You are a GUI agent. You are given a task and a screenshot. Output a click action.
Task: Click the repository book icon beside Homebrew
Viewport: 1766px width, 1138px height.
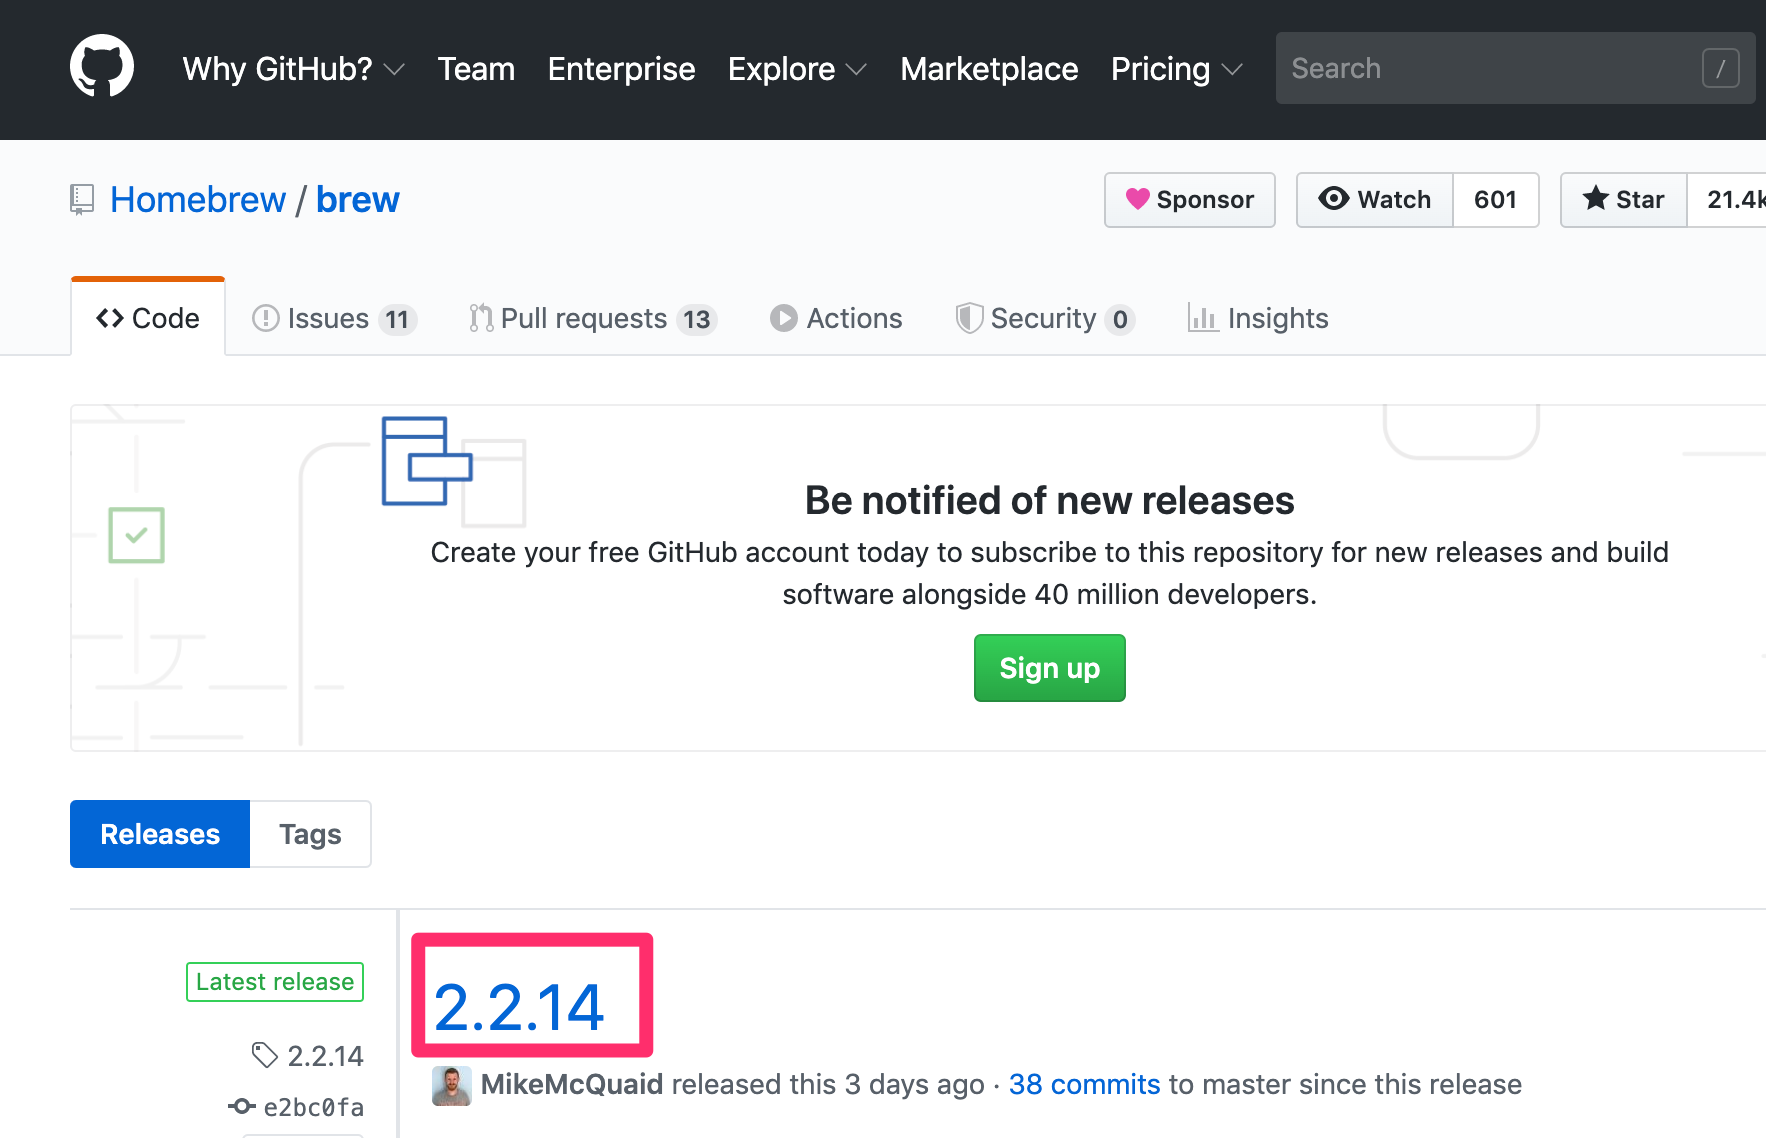coord(82,200)
